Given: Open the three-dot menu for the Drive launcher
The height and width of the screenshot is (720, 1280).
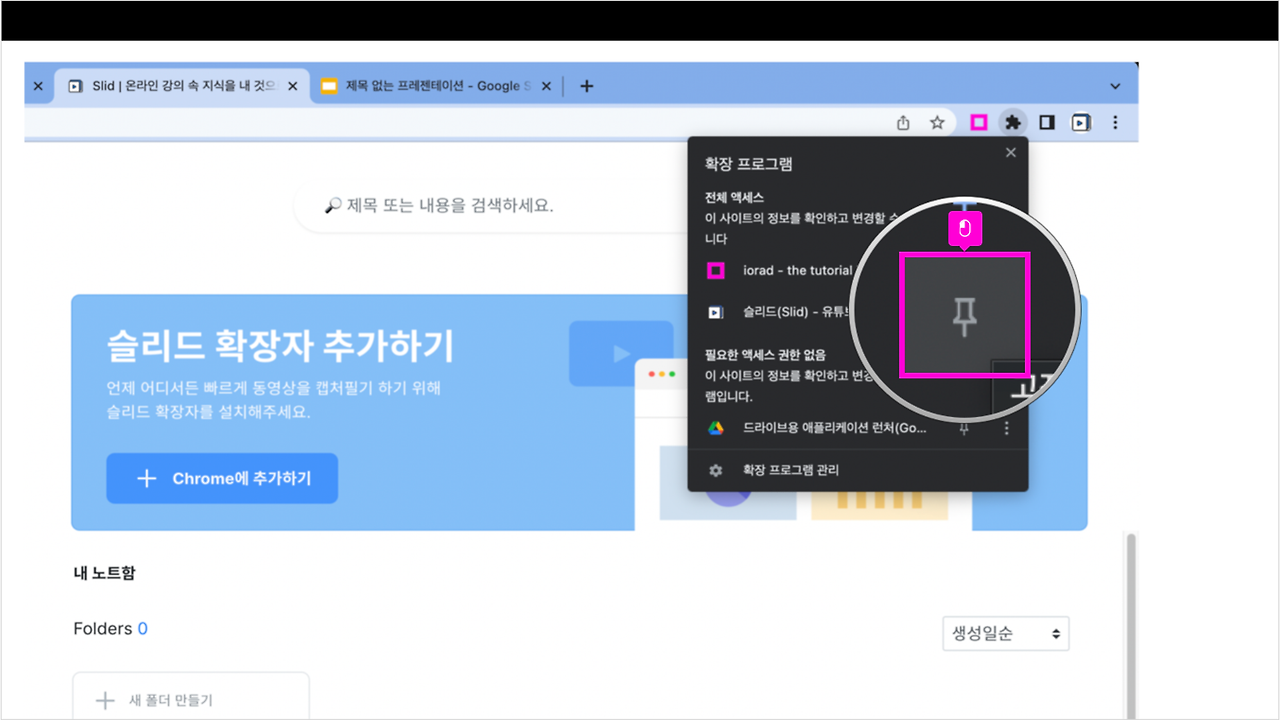Looking at the screenshot, I should (x=1006, y=428).
